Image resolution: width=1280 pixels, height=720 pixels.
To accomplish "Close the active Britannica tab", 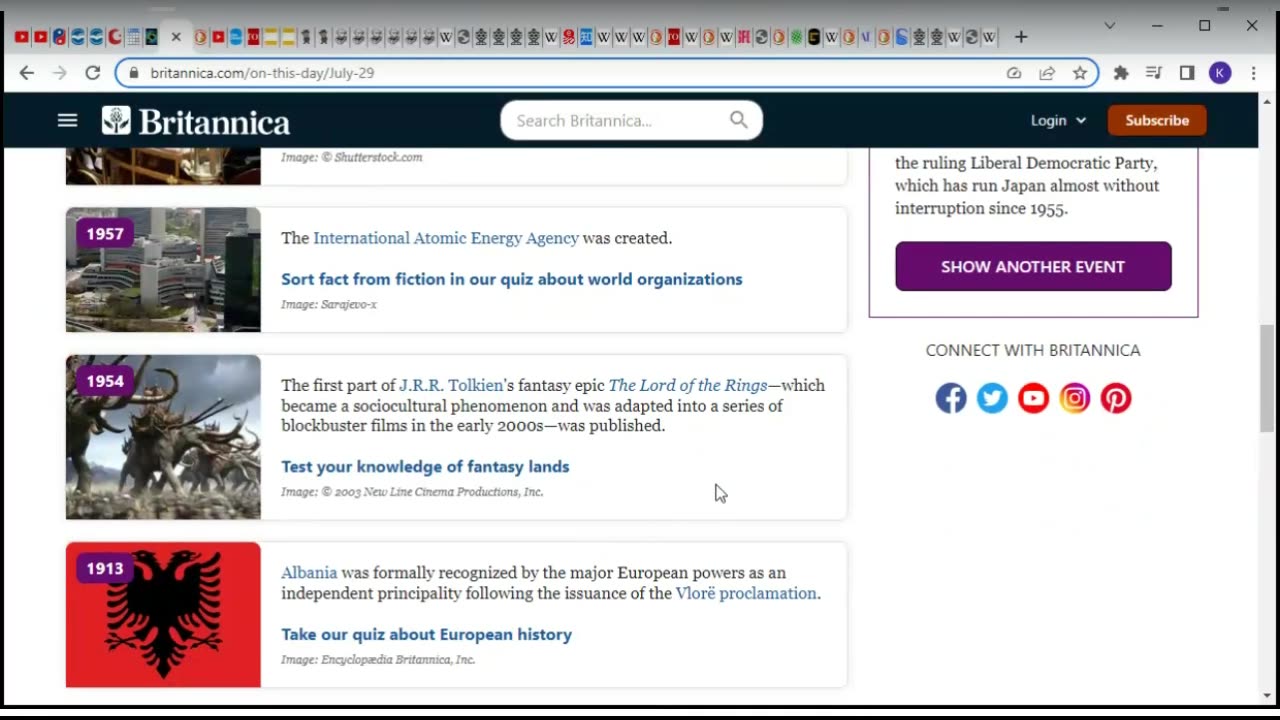I will (x=176, y=37).
